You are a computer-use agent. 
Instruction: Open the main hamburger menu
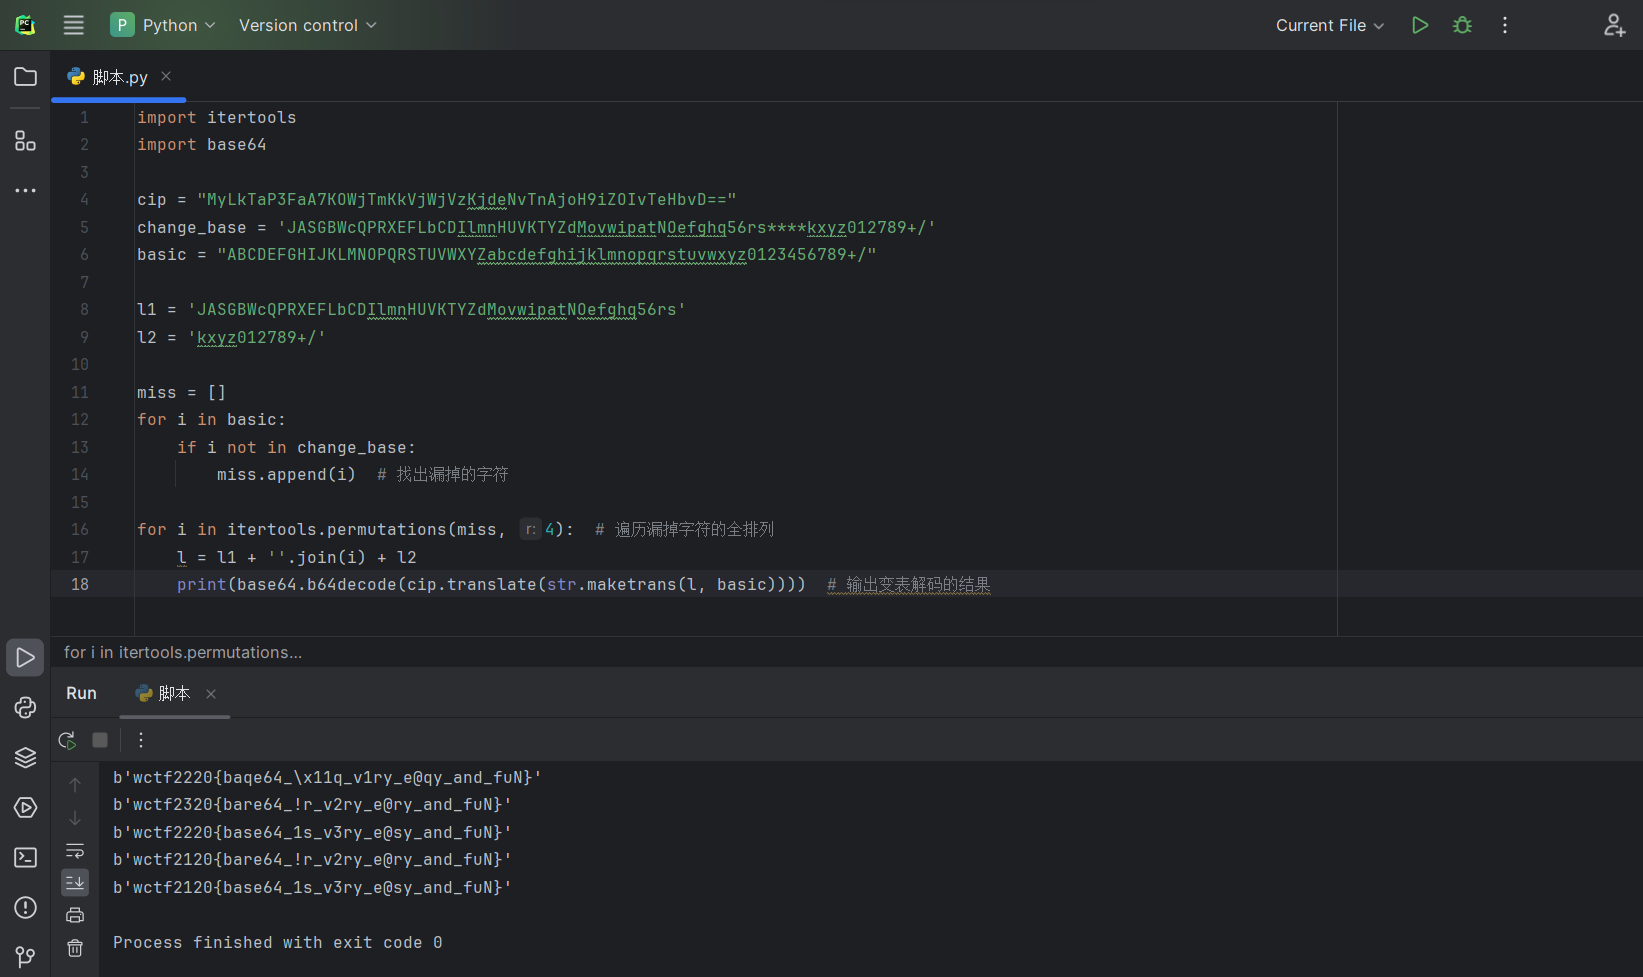click(x=74, y=25)
